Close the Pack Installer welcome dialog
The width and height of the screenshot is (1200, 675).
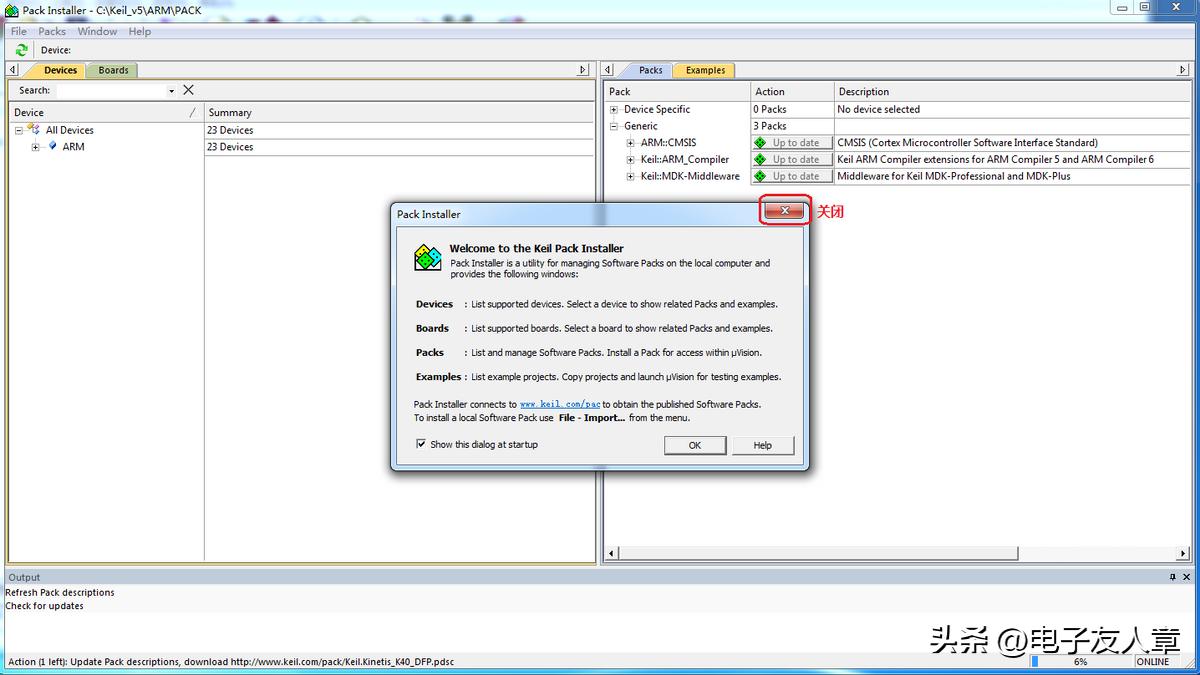[785, 211]
